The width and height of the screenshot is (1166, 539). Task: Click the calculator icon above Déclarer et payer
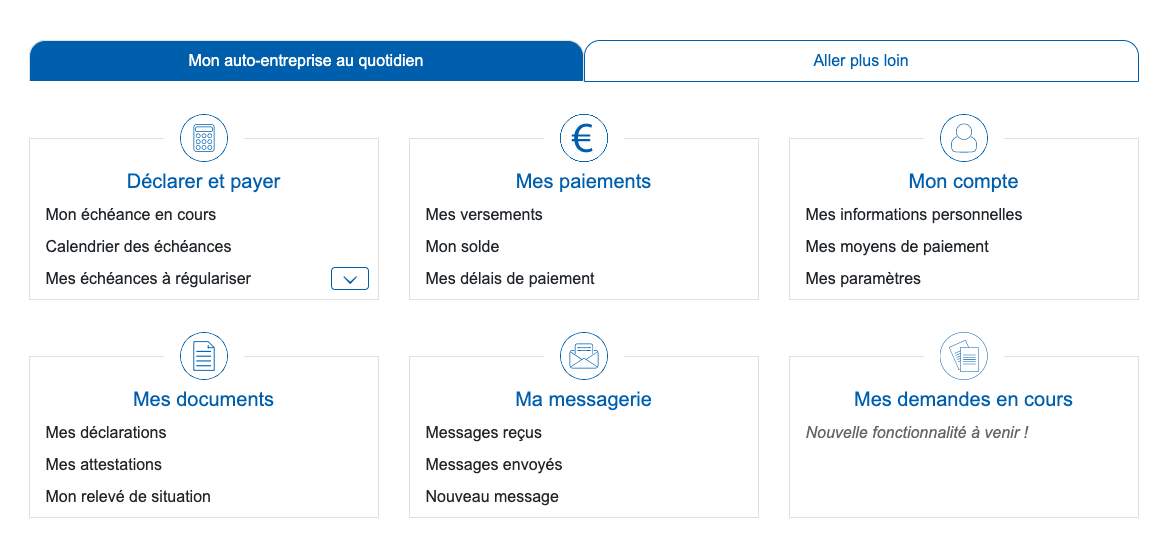point(204,138)
